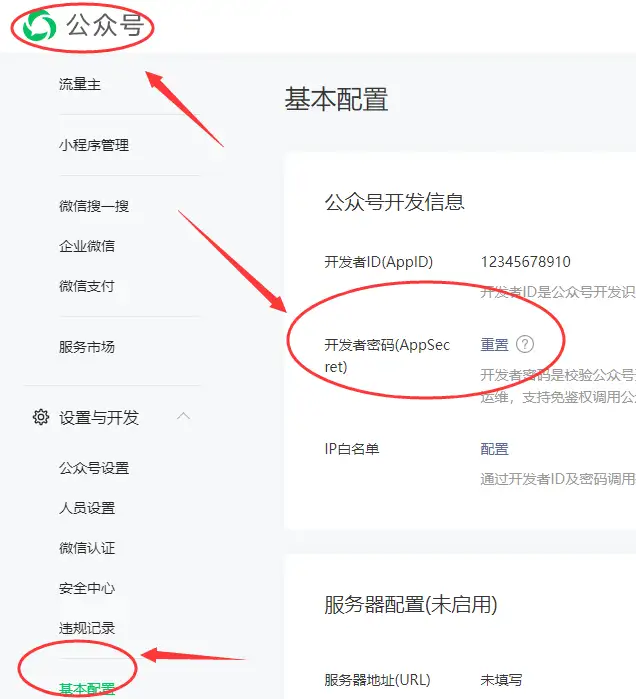
Task: Open 服务市场 in the sidebar
Action: tap(87, 347)
